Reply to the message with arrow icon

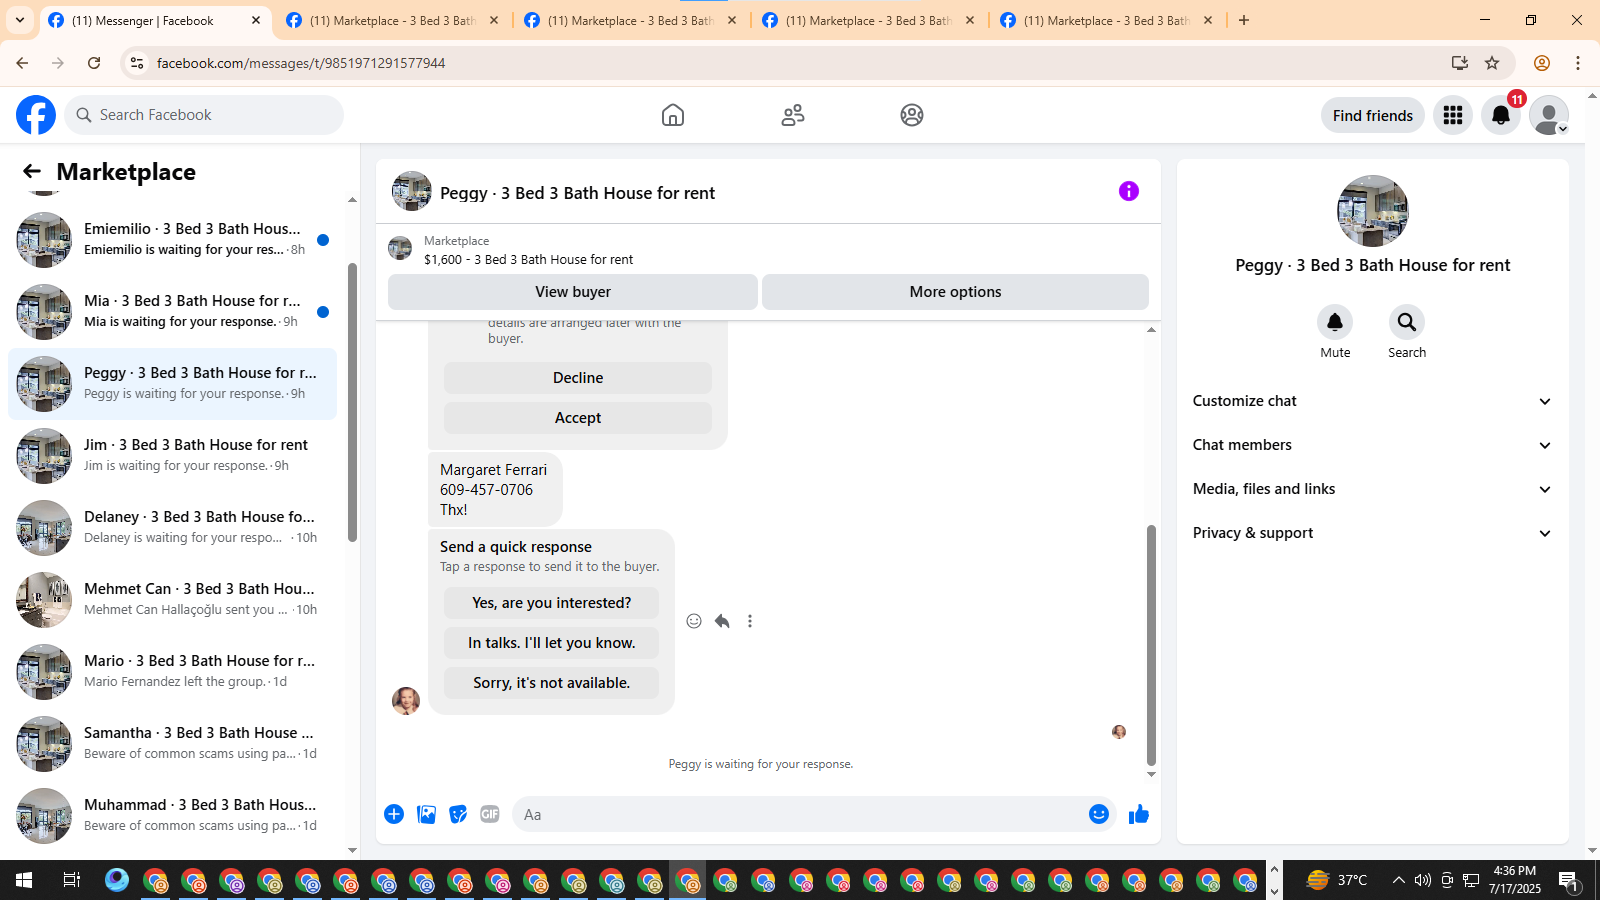(722, 621)
